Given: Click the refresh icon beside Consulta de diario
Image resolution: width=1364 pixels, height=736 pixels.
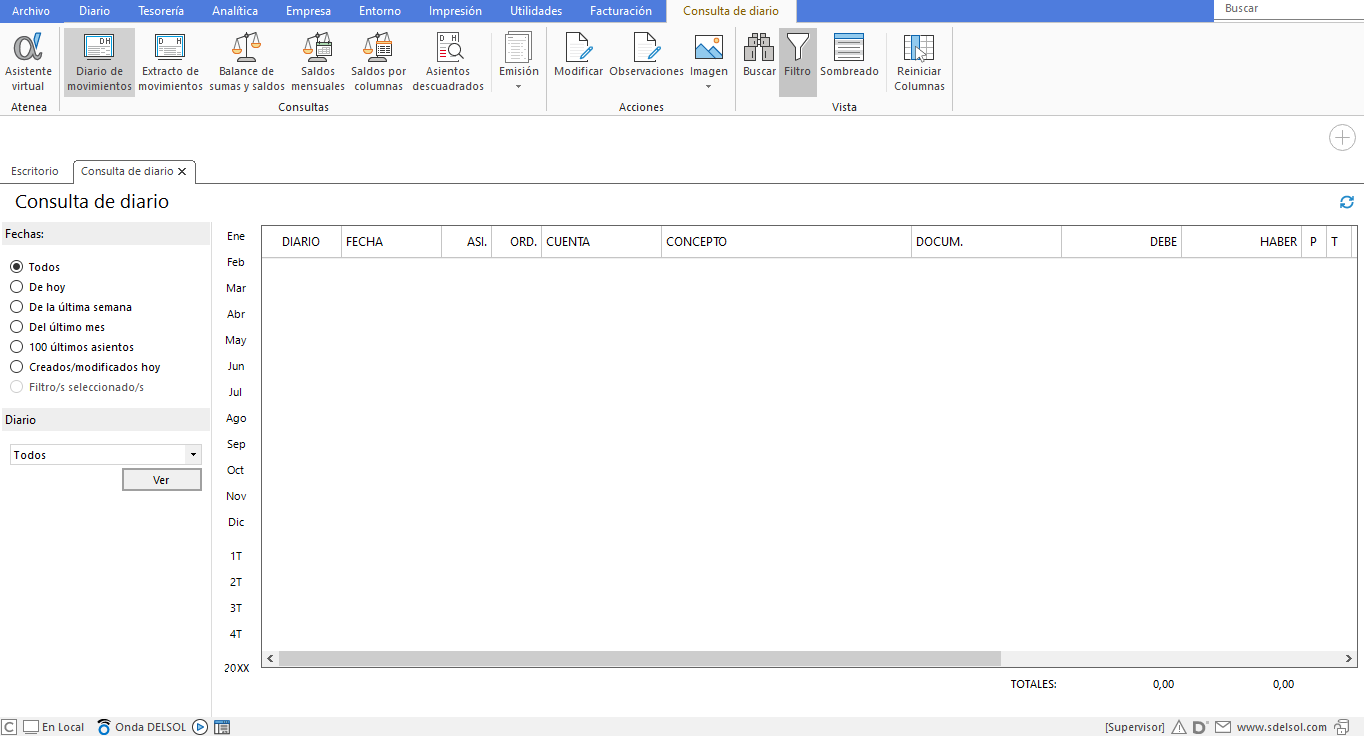Looking at the screenshot, I should coord(1347,202).
